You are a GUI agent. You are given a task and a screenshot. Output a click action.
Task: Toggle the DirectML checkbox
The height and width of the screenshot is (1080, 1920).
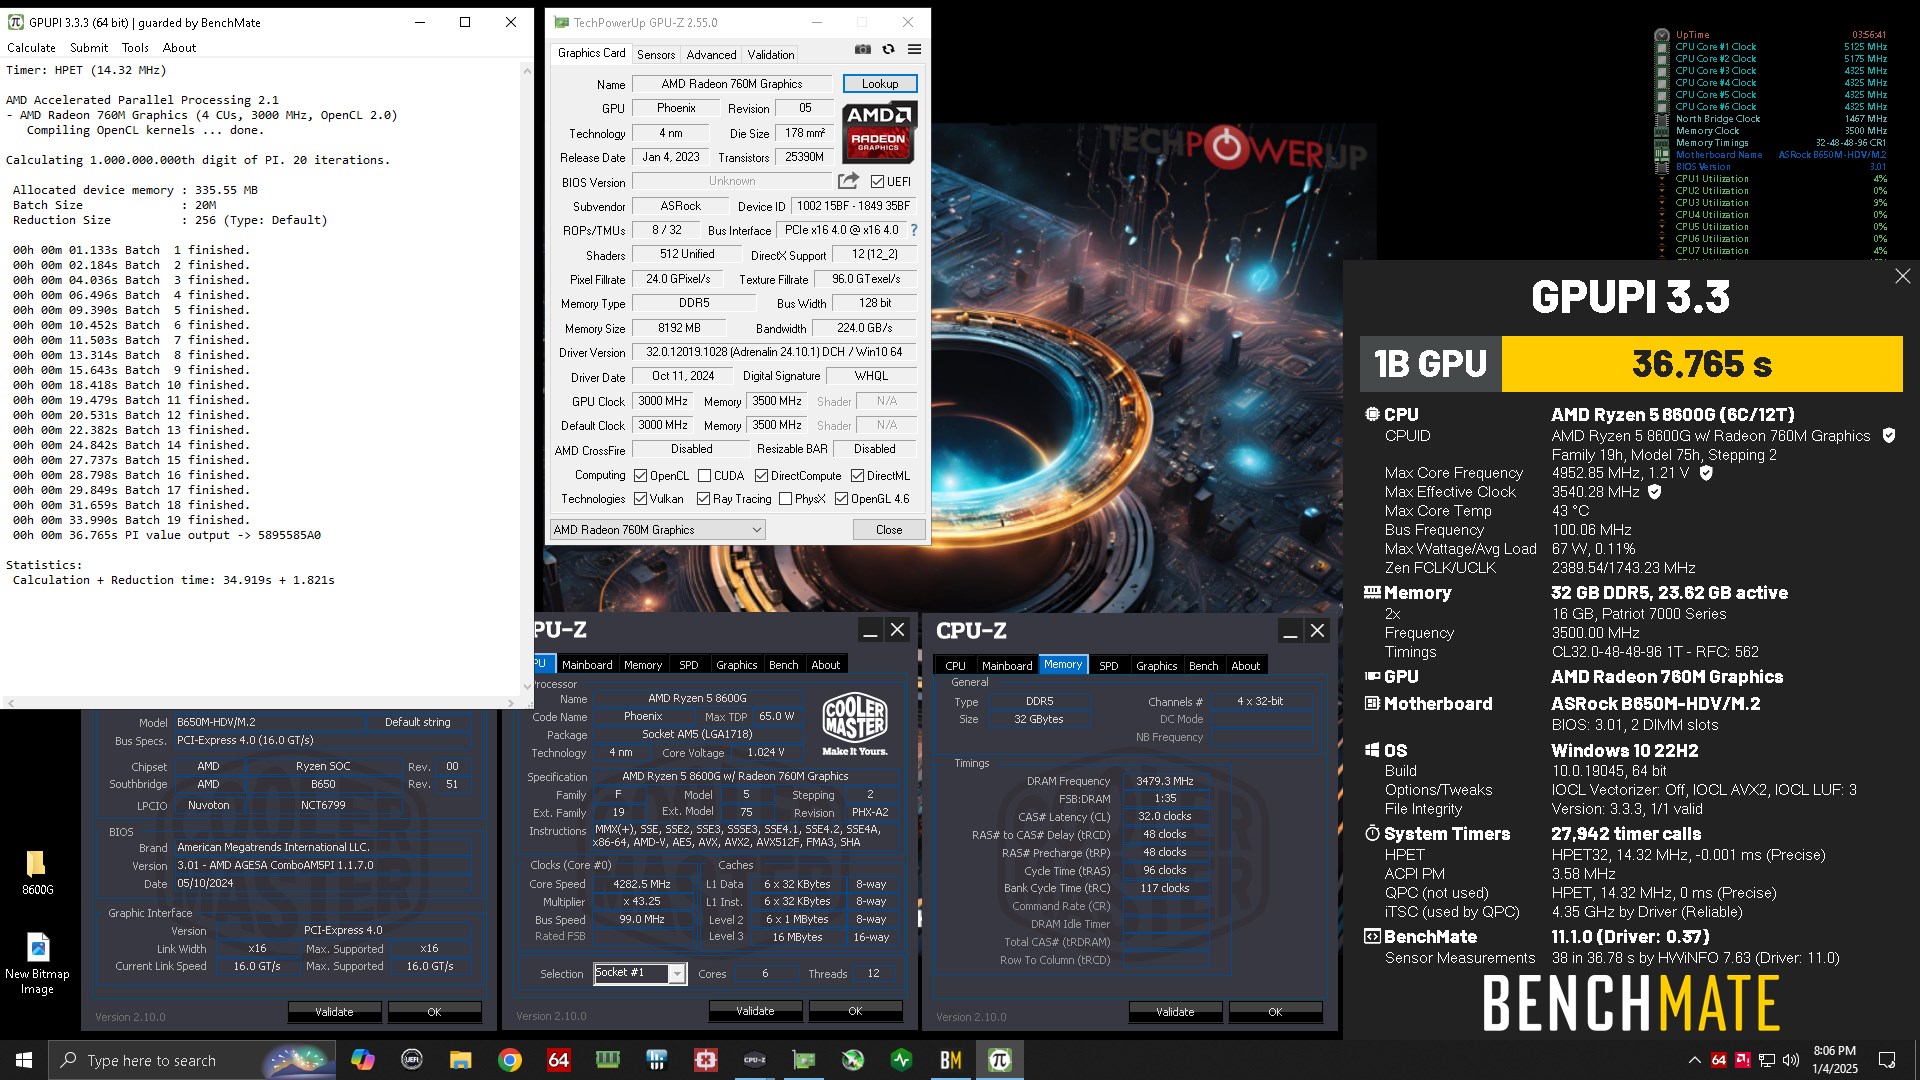pos(857,476)
